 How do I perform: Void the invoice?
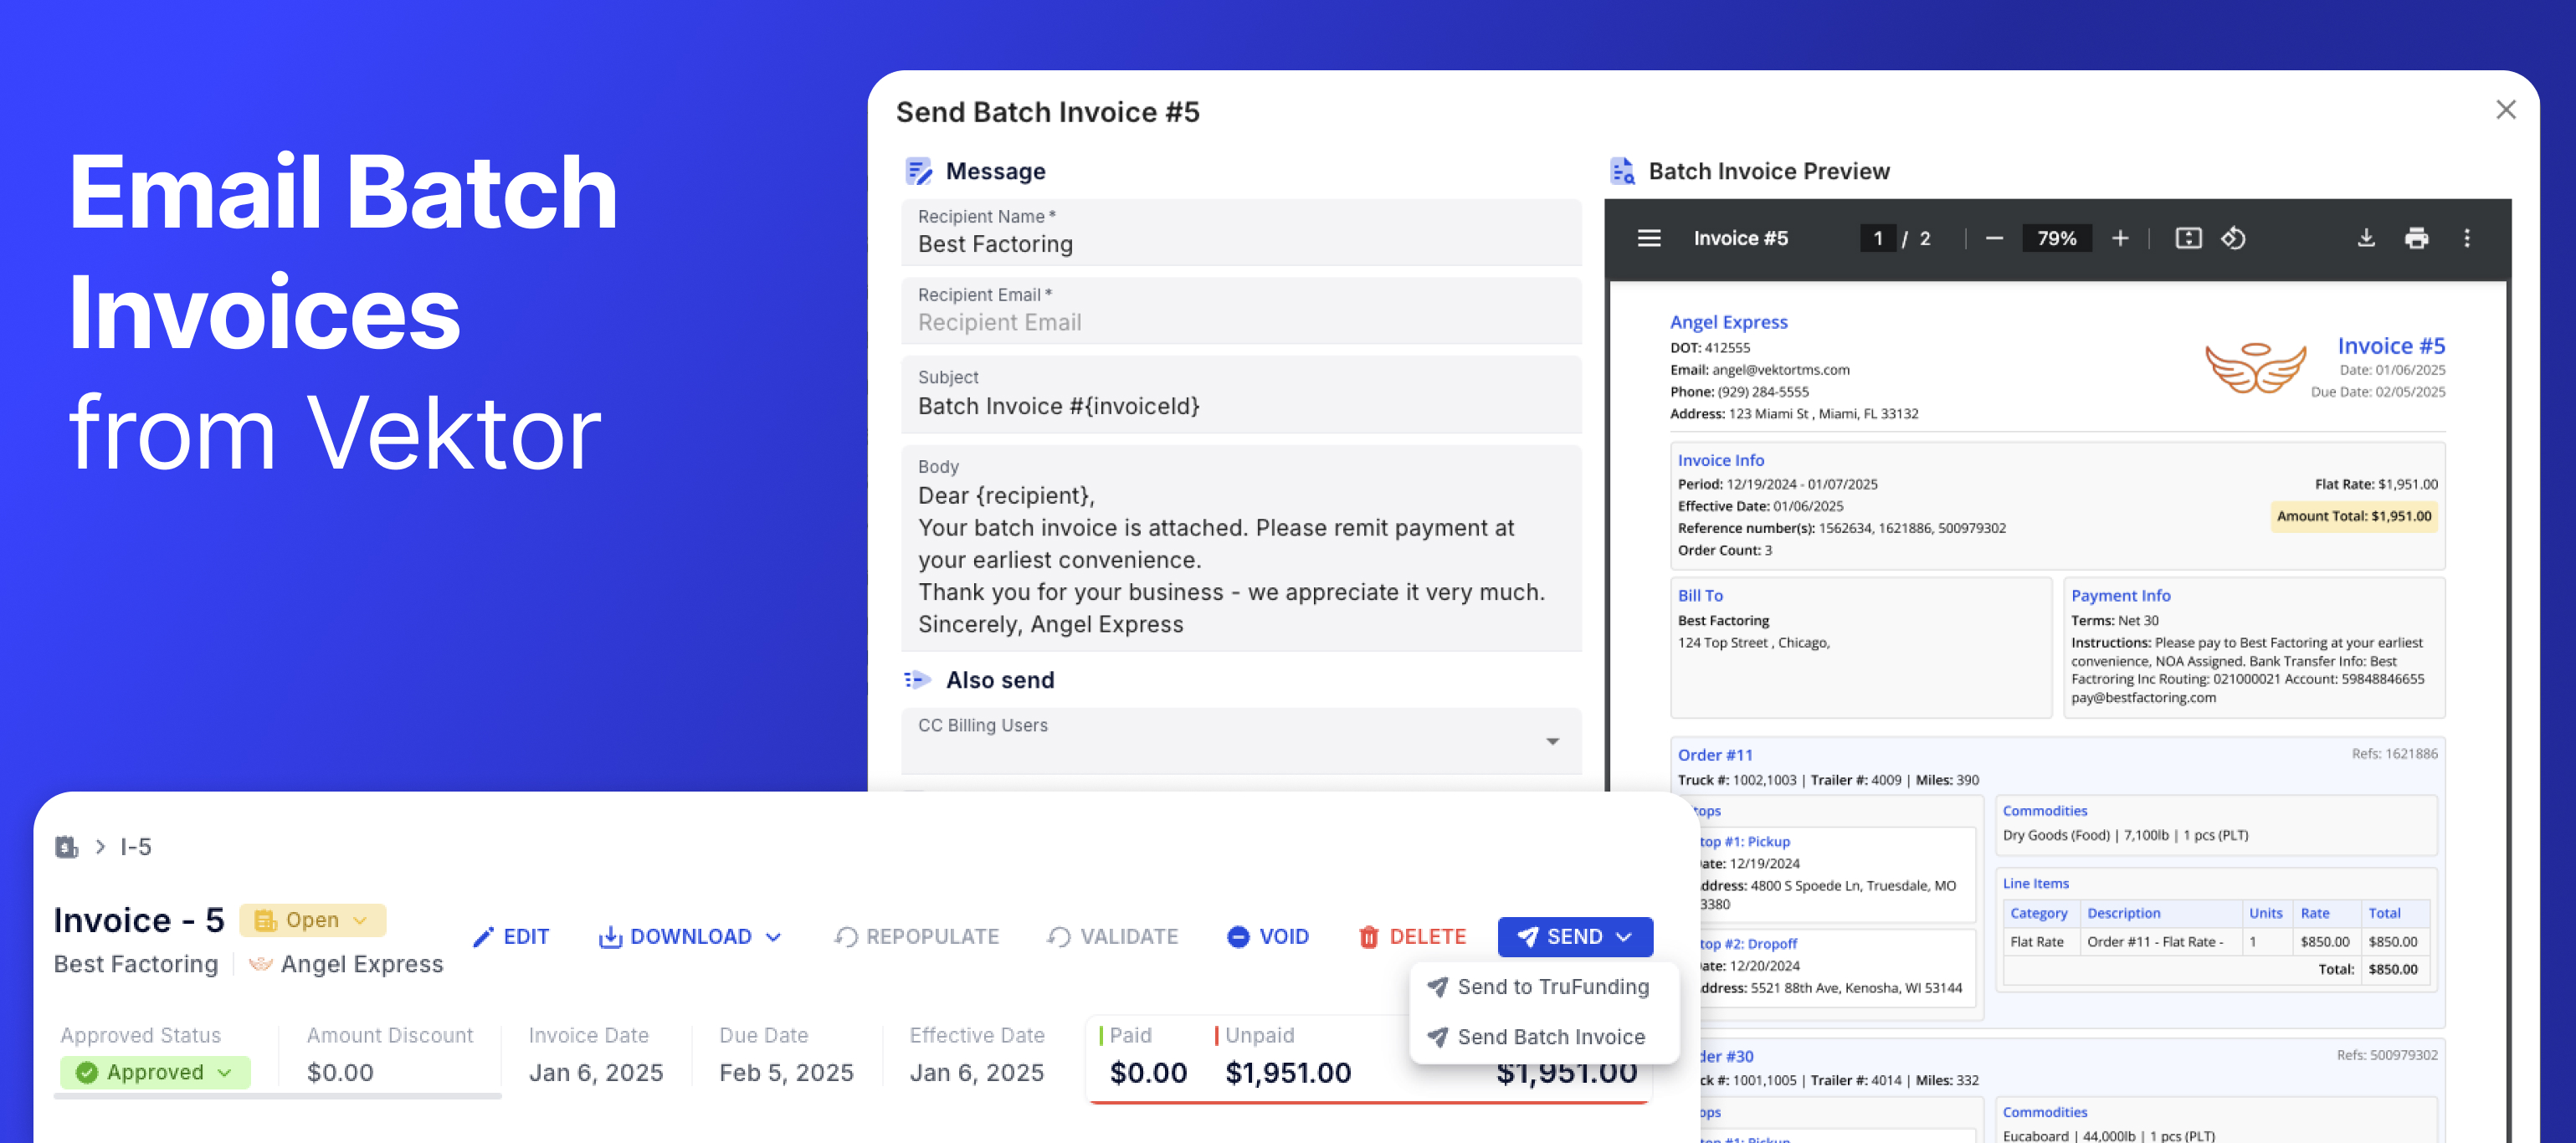(x=1267, y=936)
